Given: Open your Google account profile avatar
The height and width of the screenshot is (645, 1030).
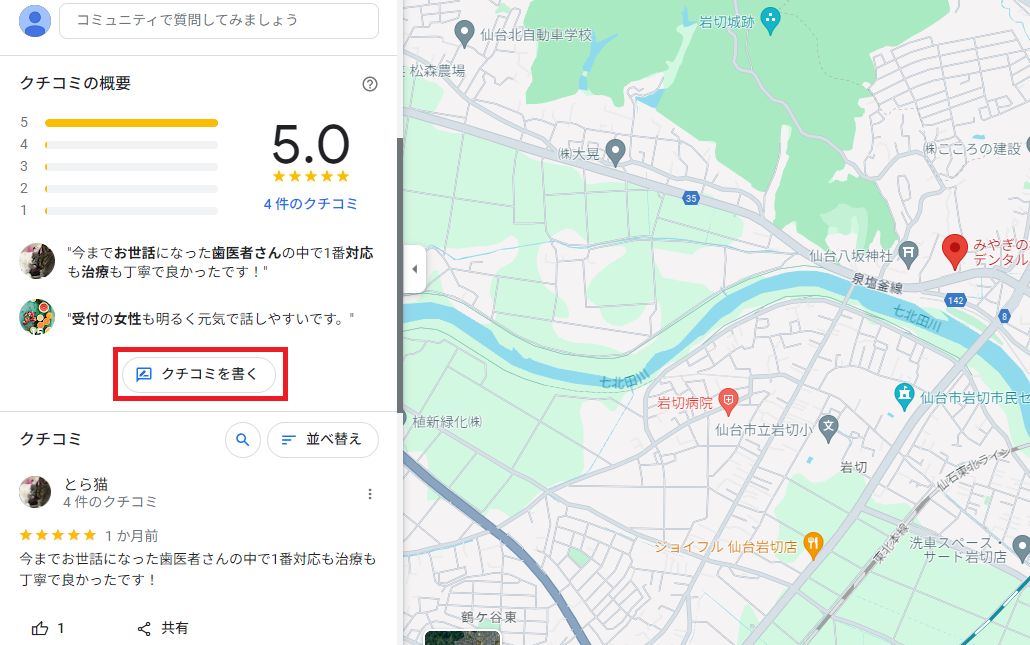Looking at the screenshot, I should (x=33, y=20).
